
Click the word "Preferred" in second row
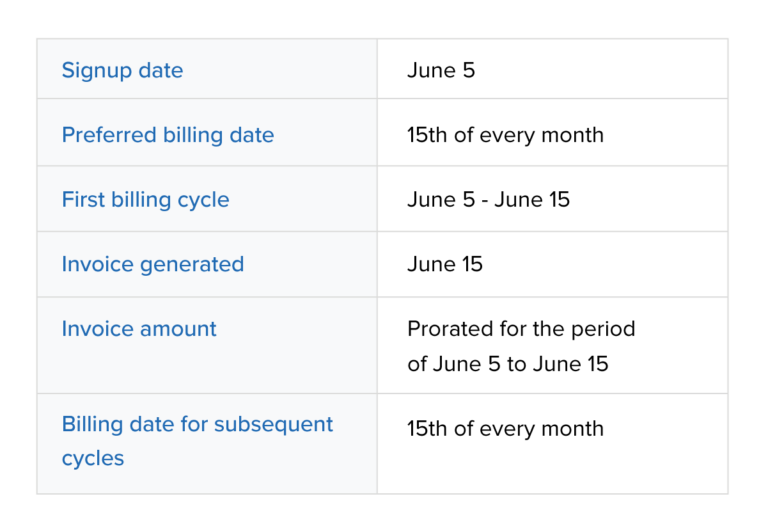pos(104,135)
